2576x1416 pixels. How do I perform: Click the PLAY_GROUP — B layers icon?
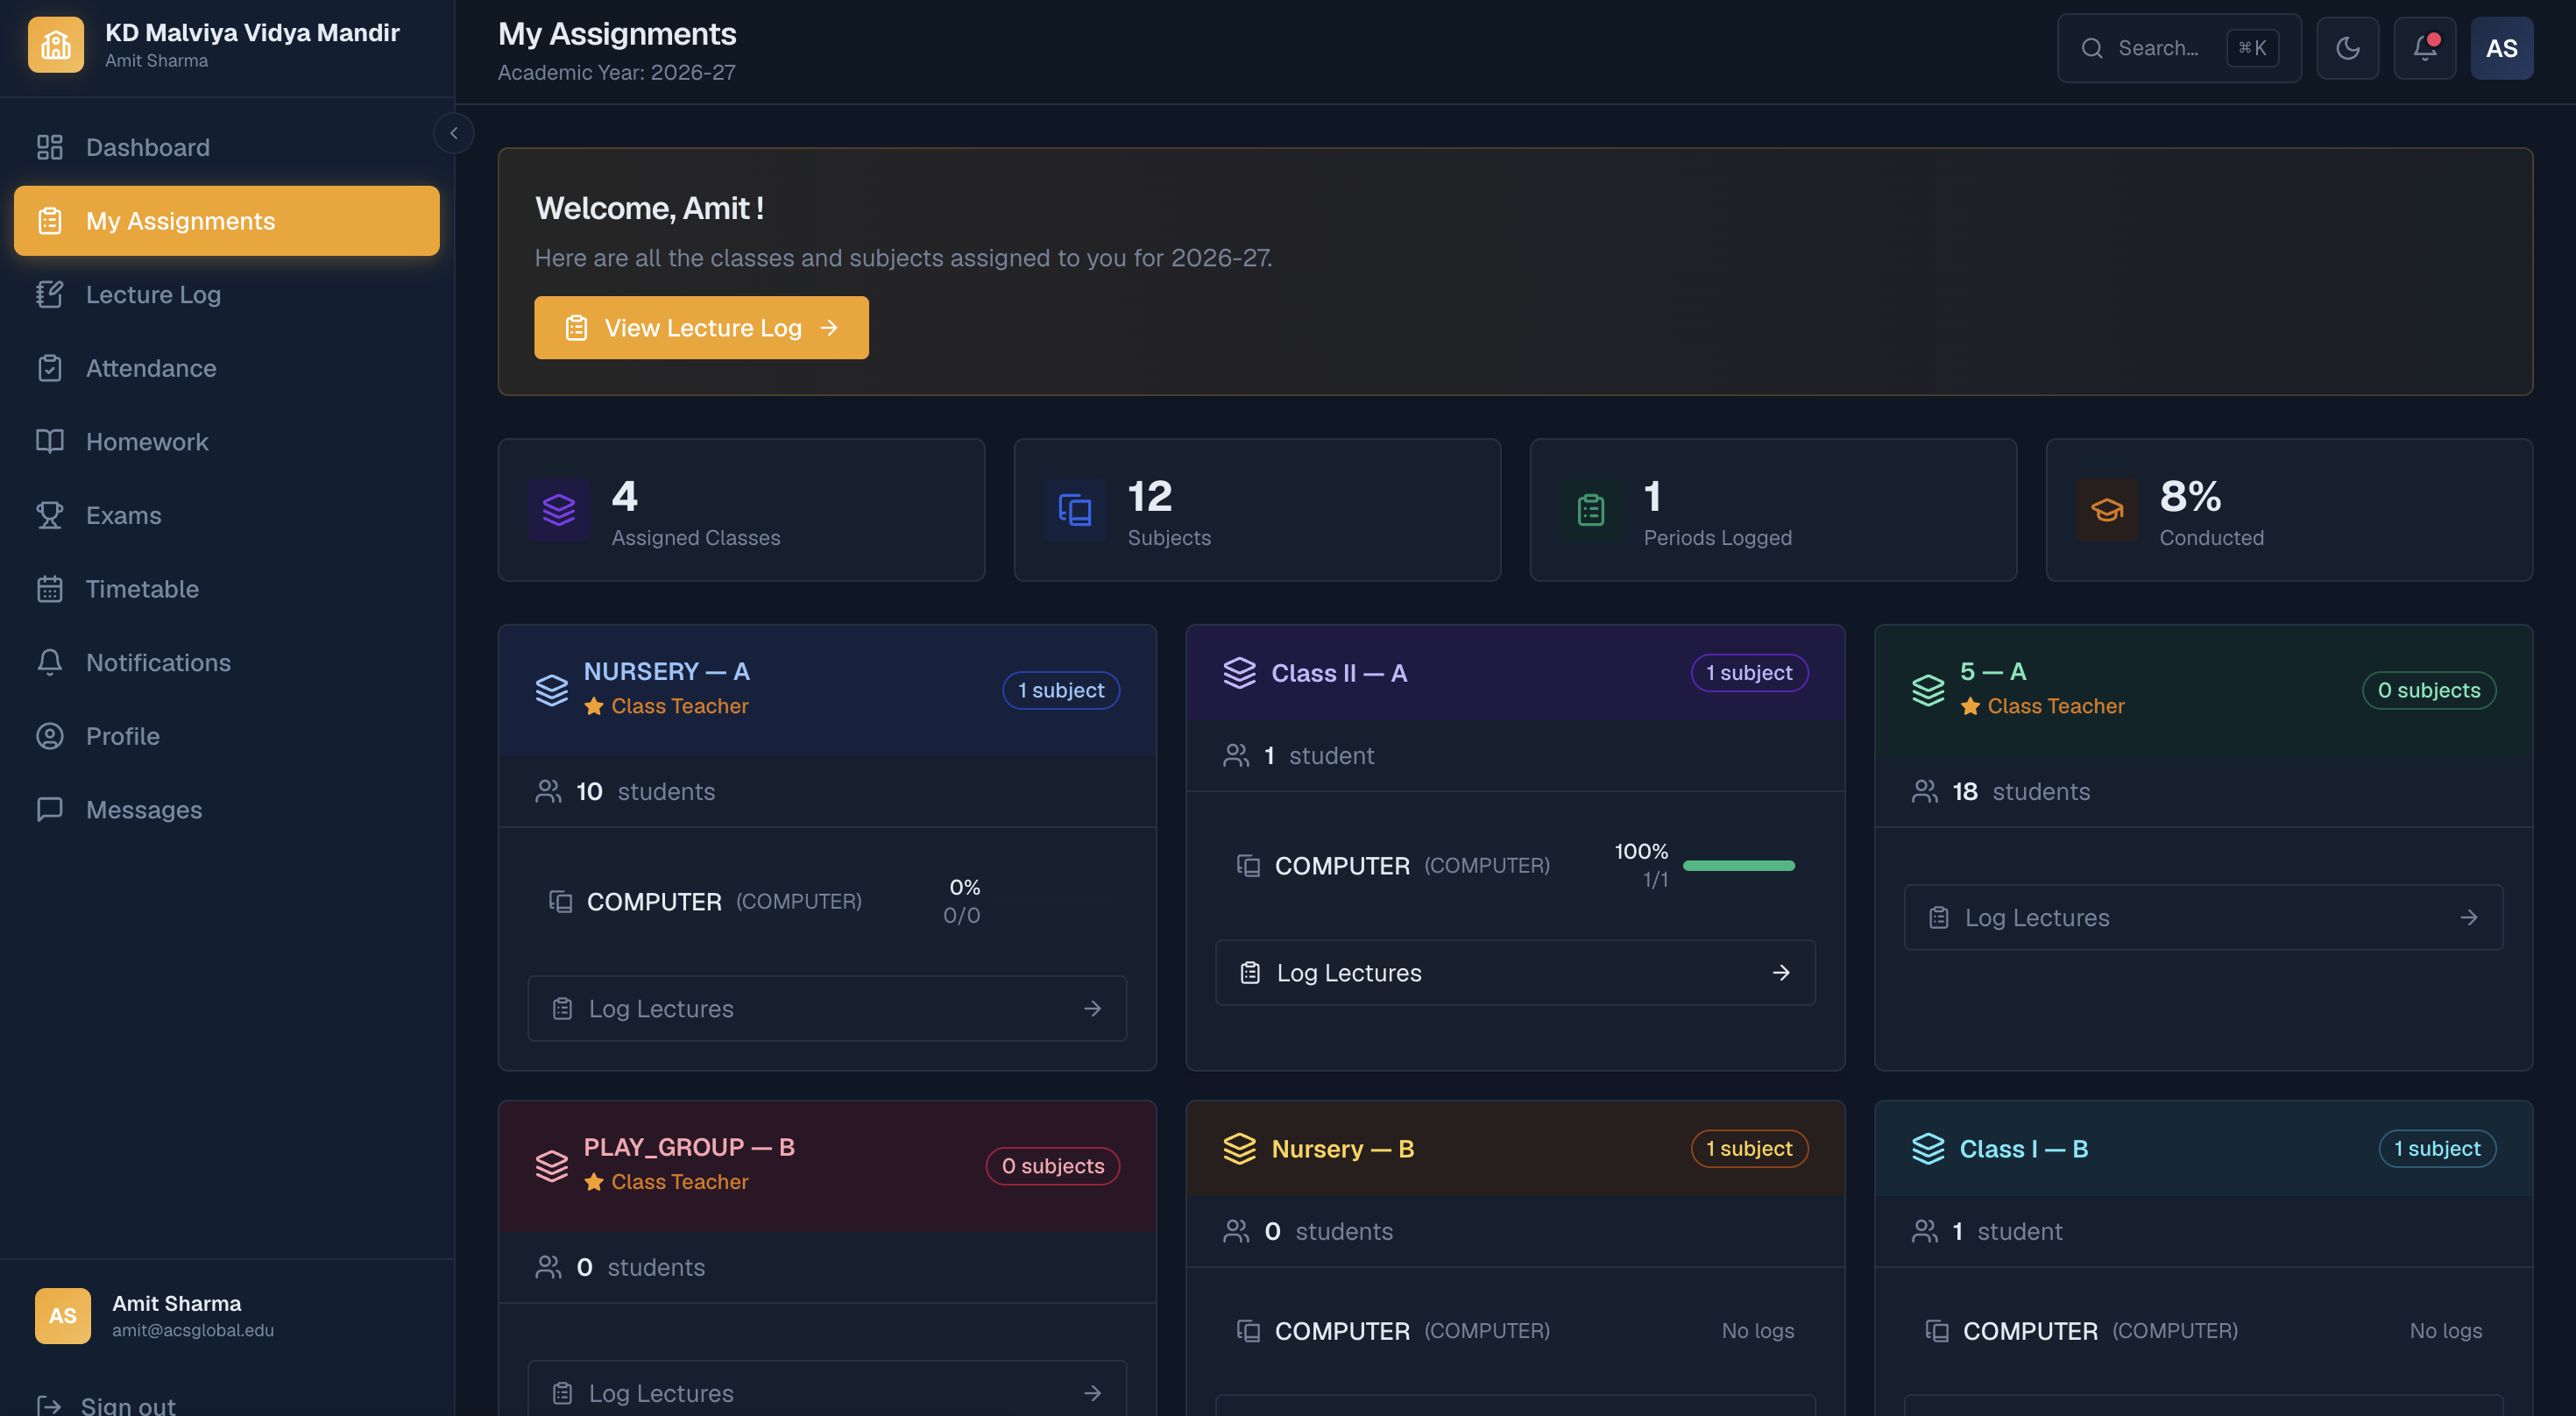click(552, 1166)
